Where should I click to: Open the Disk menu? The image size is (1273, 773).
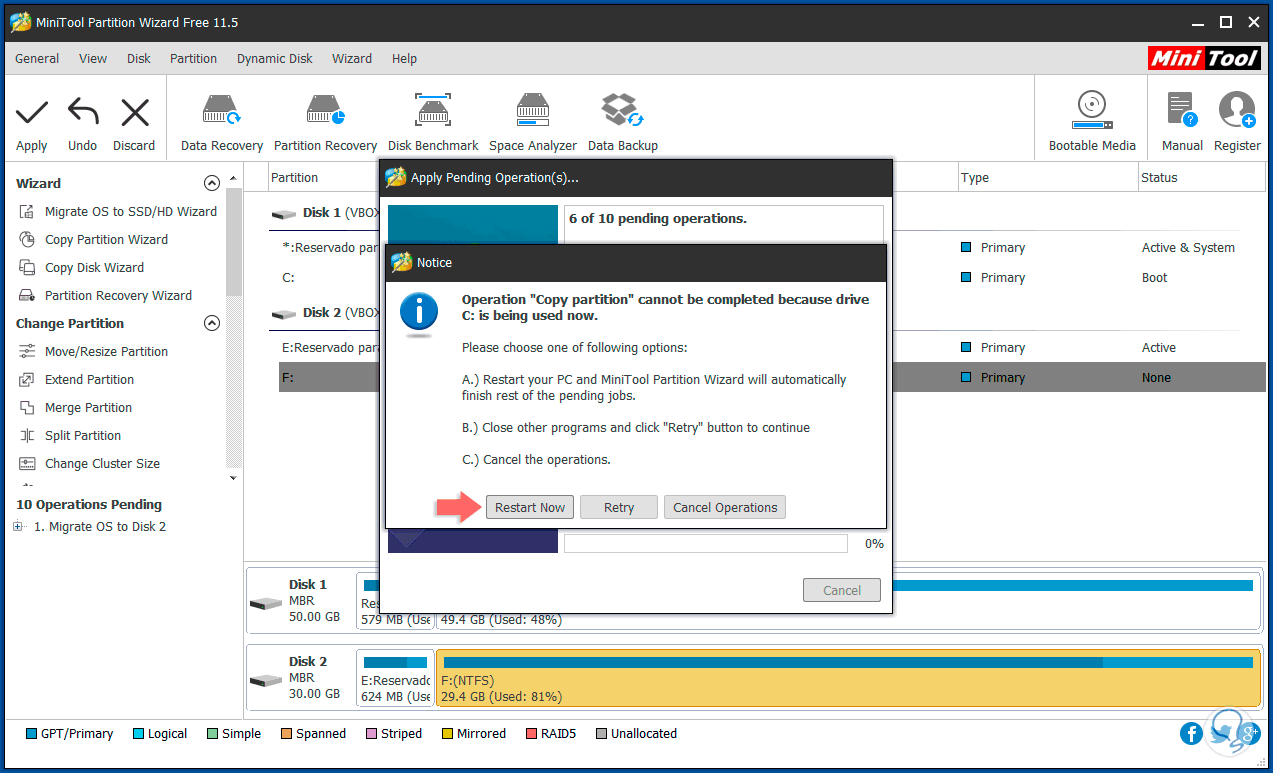[139, 58]
